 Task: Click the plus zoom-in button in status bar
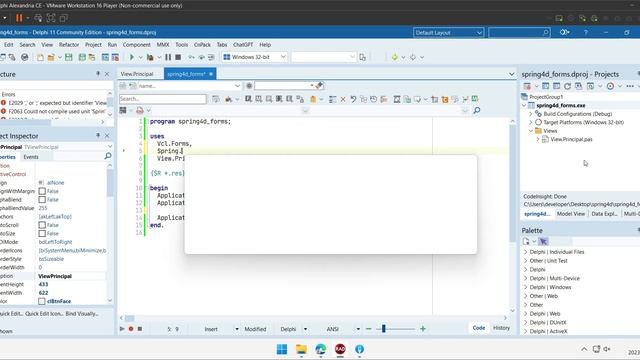pos(422,329)
